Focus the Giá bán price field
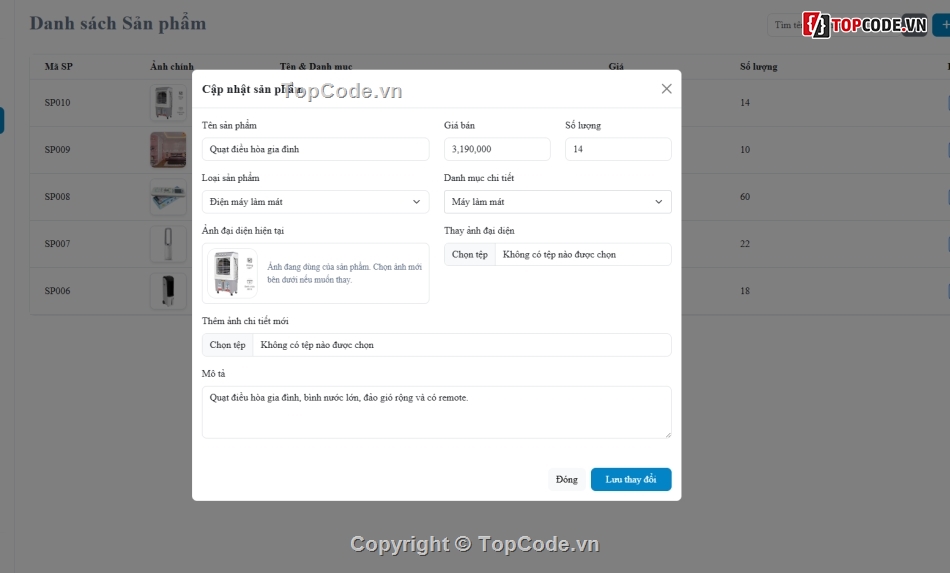Screen dimensions: 950x573 click(497, 149)
